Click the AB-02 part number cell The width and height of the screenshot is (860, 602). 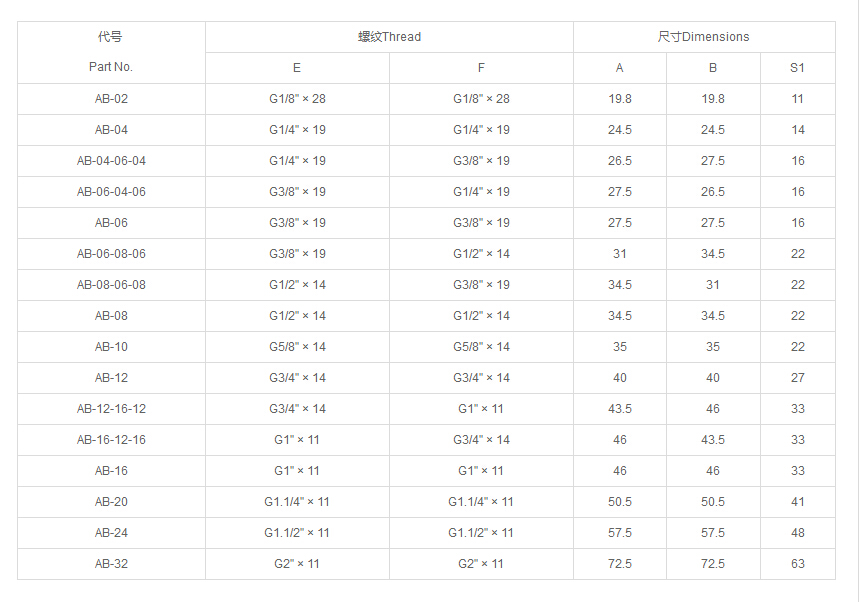(111, 99)
